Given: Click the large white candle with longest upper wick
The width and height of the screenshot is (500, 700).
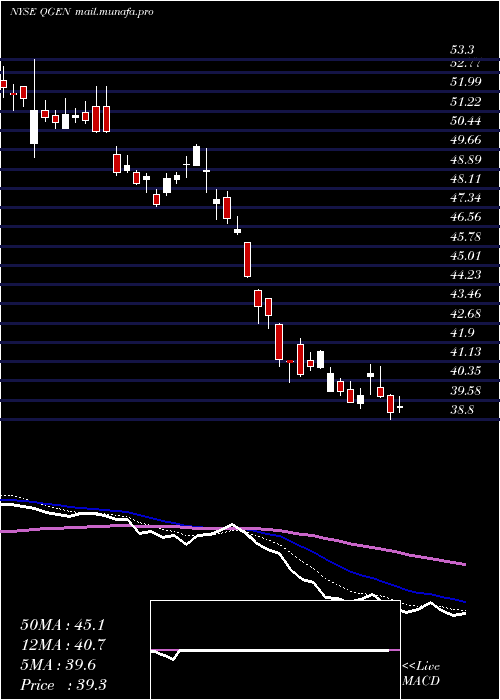Looking at the screenshot, I should 34,127.
